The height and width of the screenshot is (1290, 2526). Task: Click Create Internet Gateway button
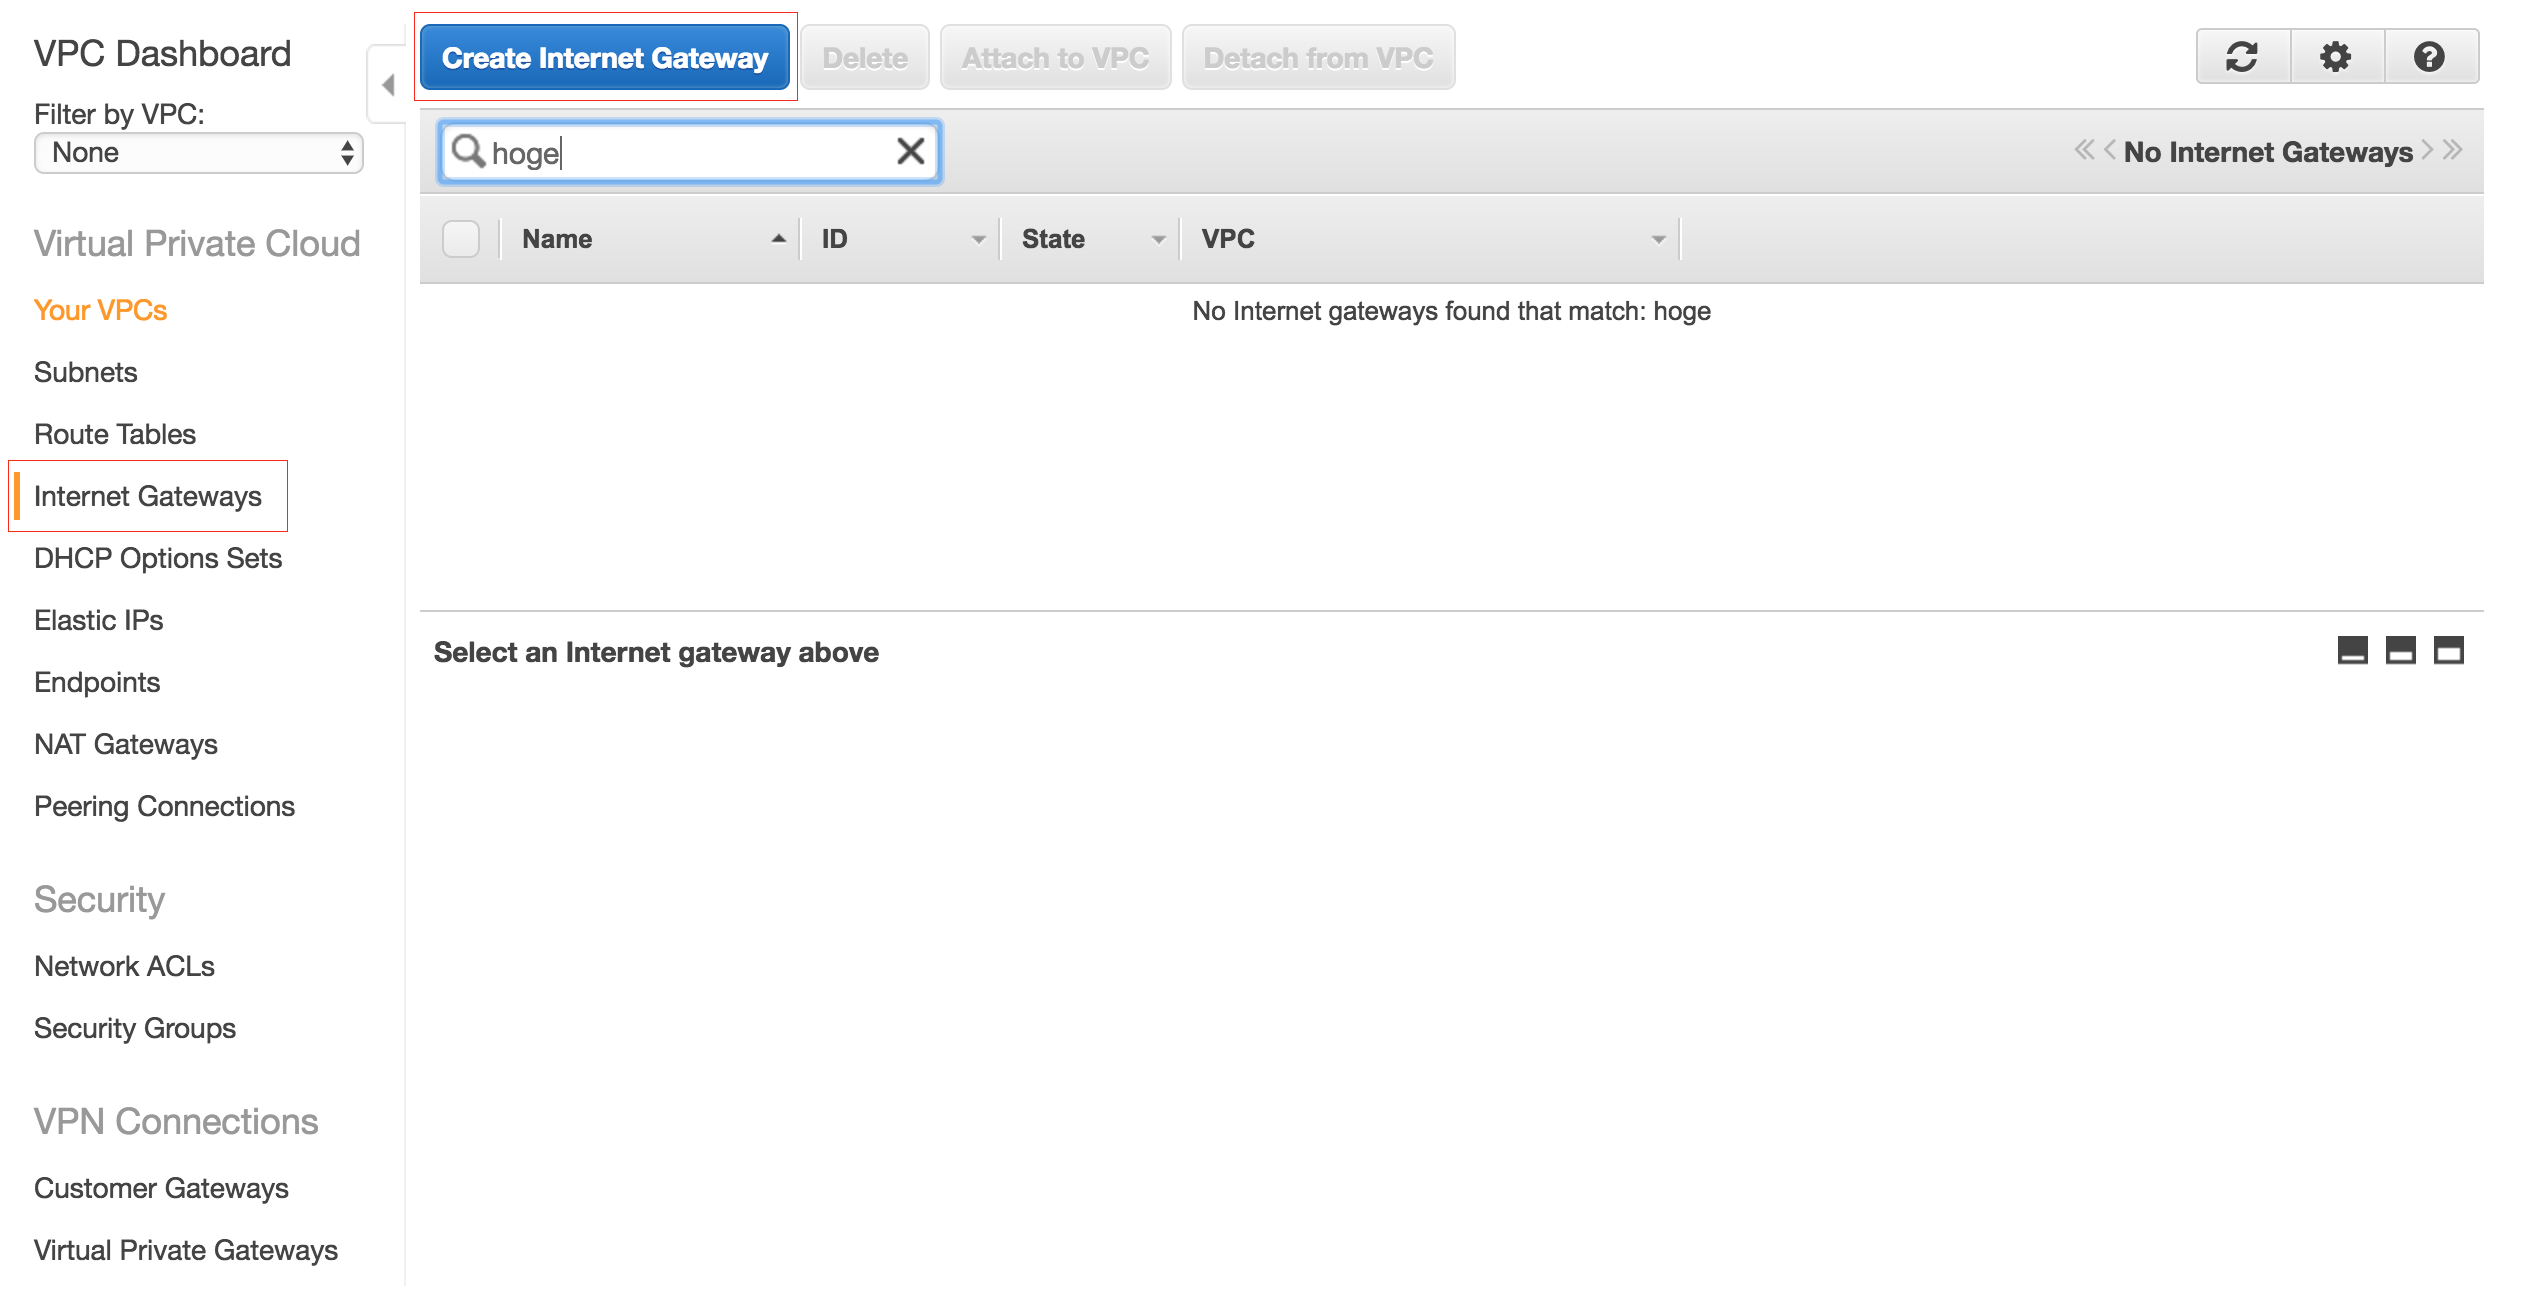point(605,57)
